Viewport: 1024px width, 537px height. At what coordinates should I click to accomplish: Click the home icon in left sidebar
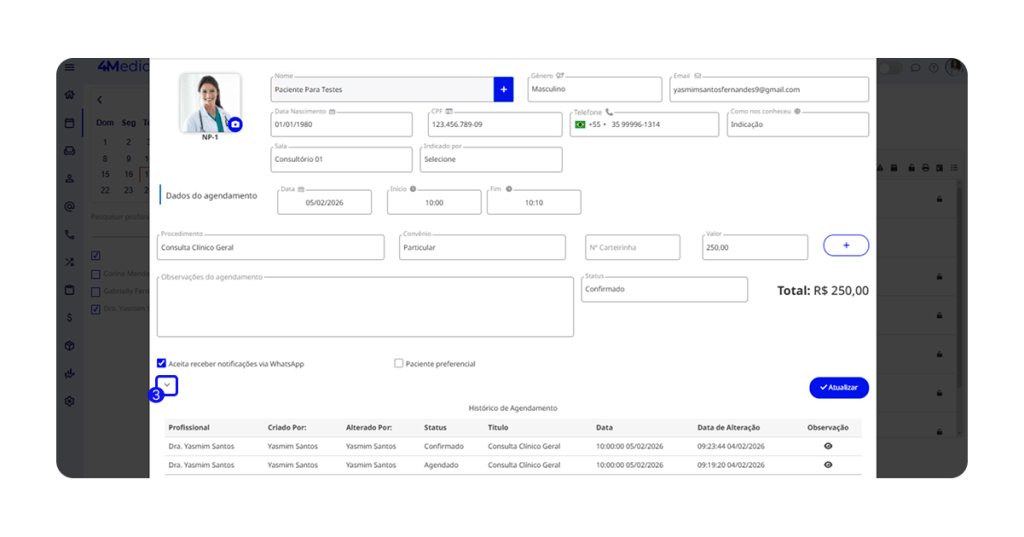tap(69, 95)
